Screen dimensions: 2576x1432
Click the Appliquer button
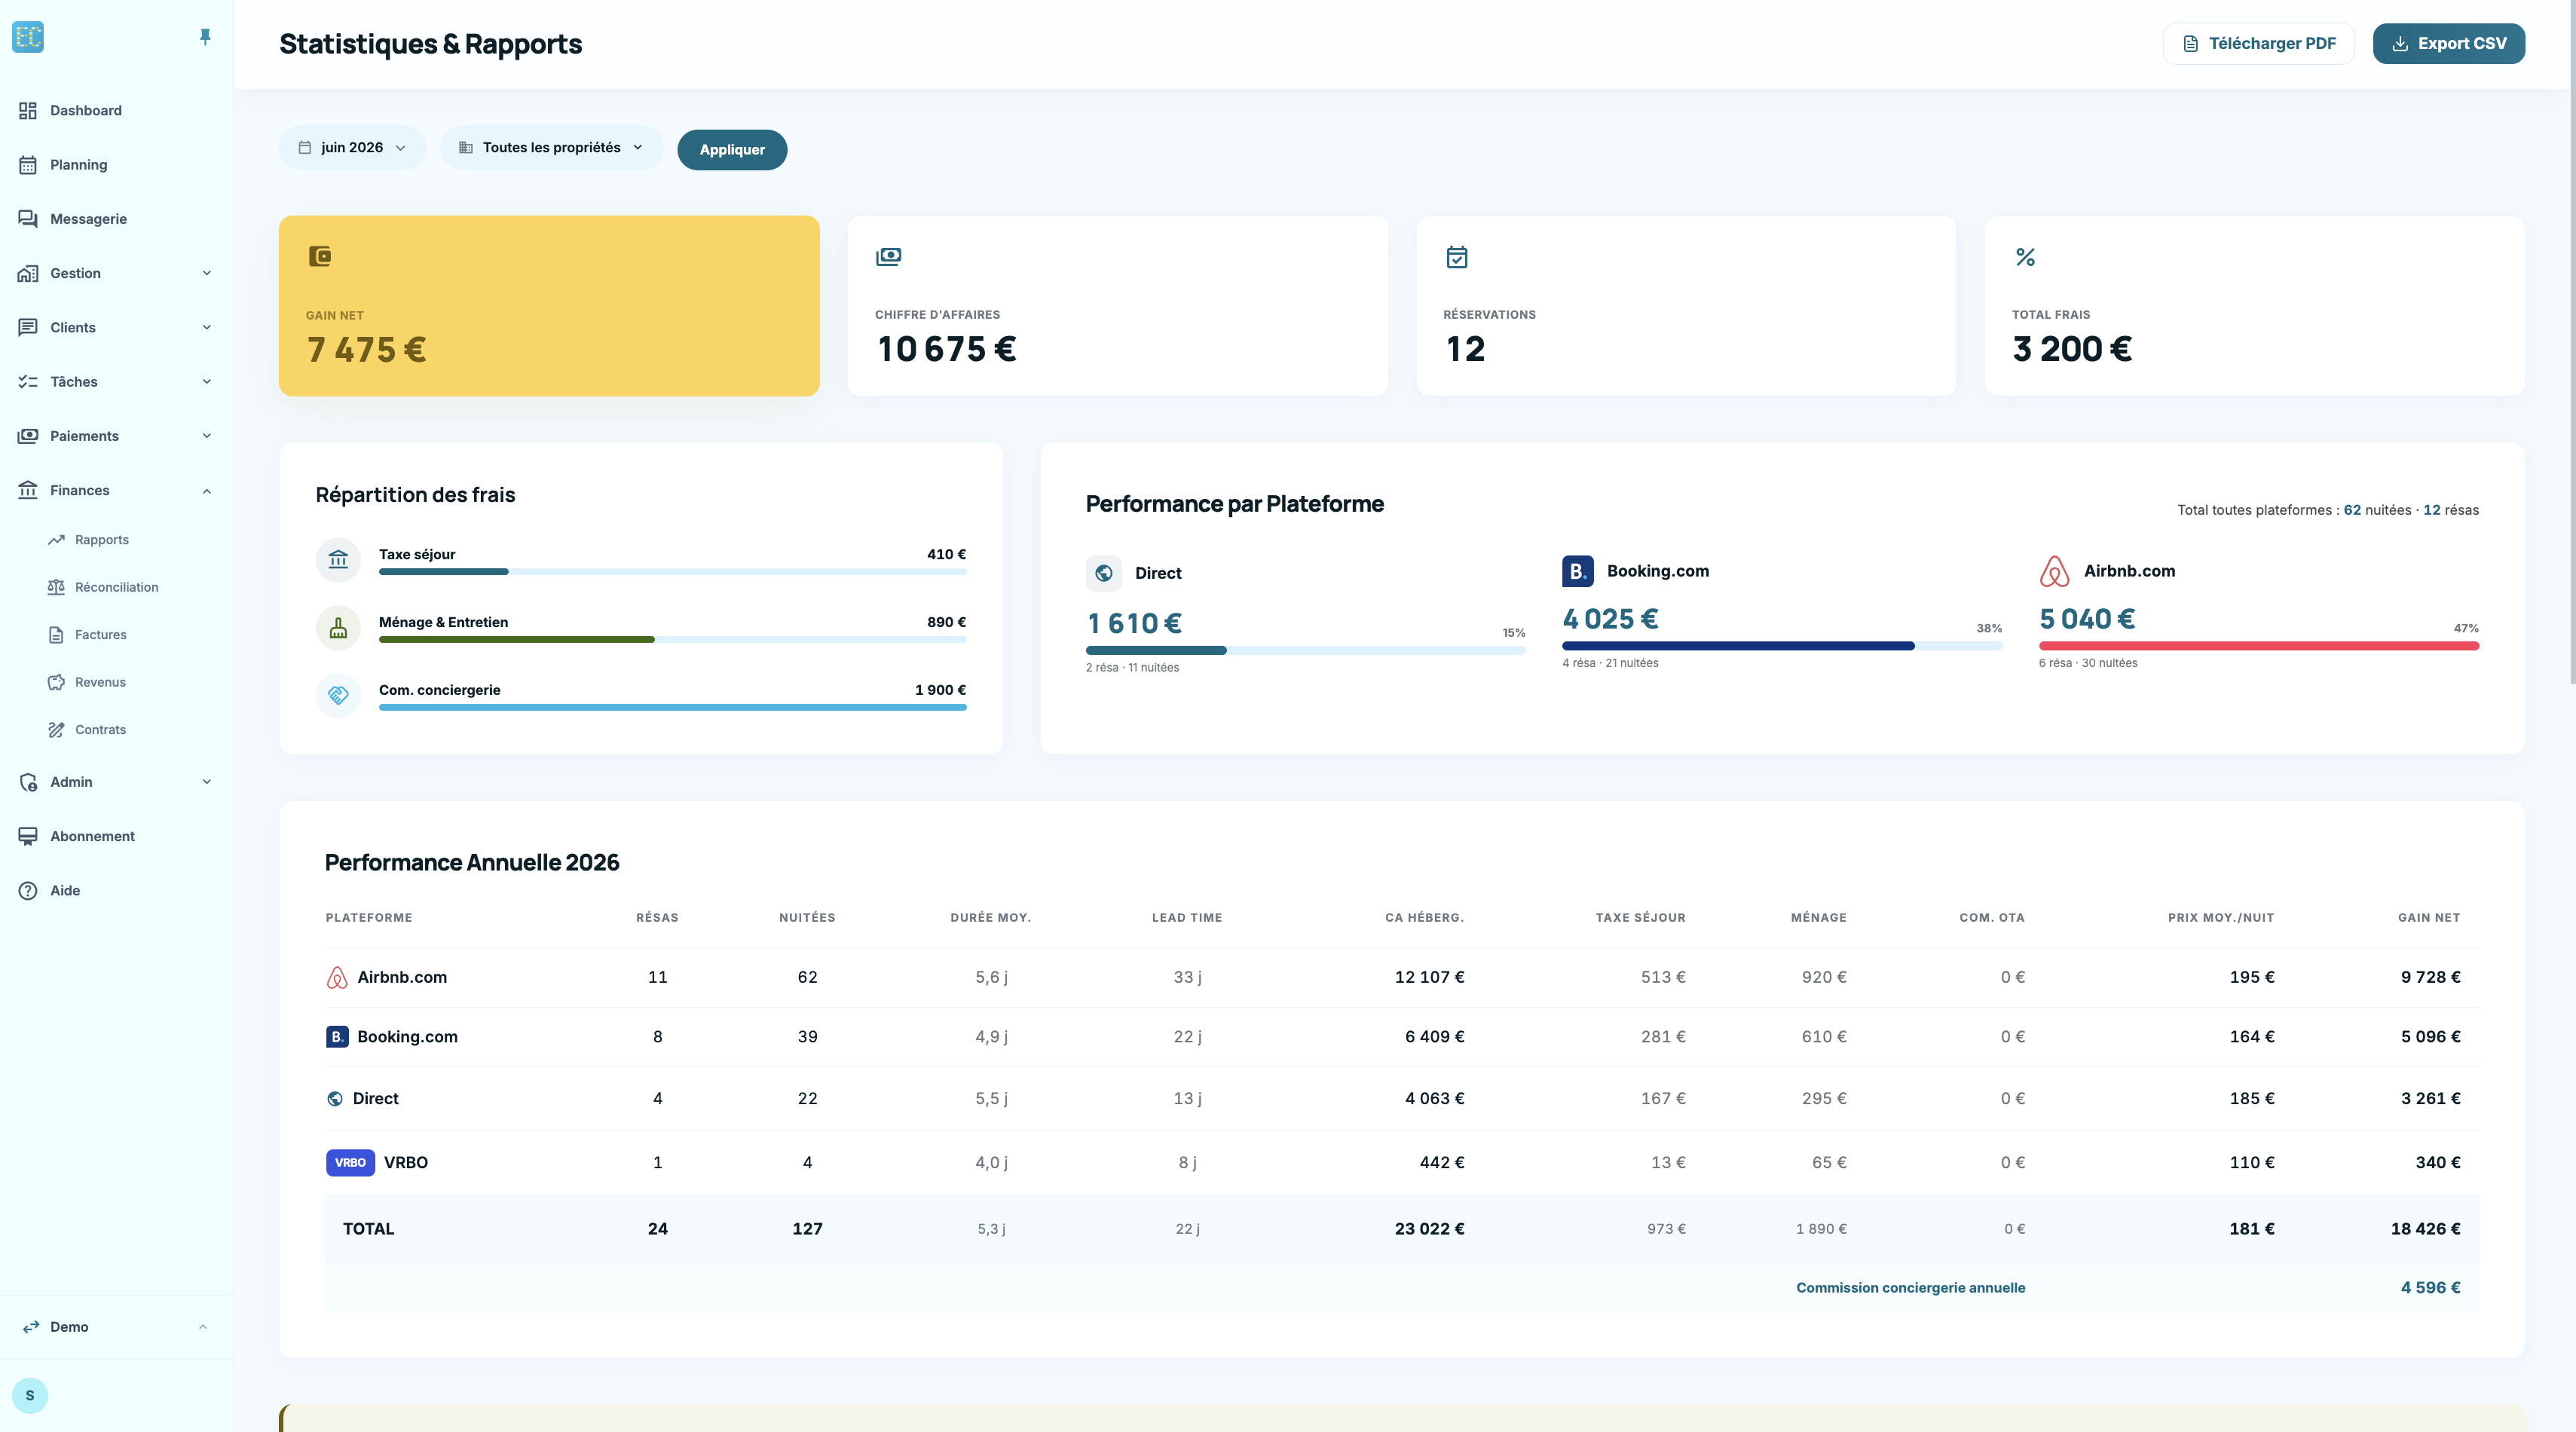(x=732, y=150)
